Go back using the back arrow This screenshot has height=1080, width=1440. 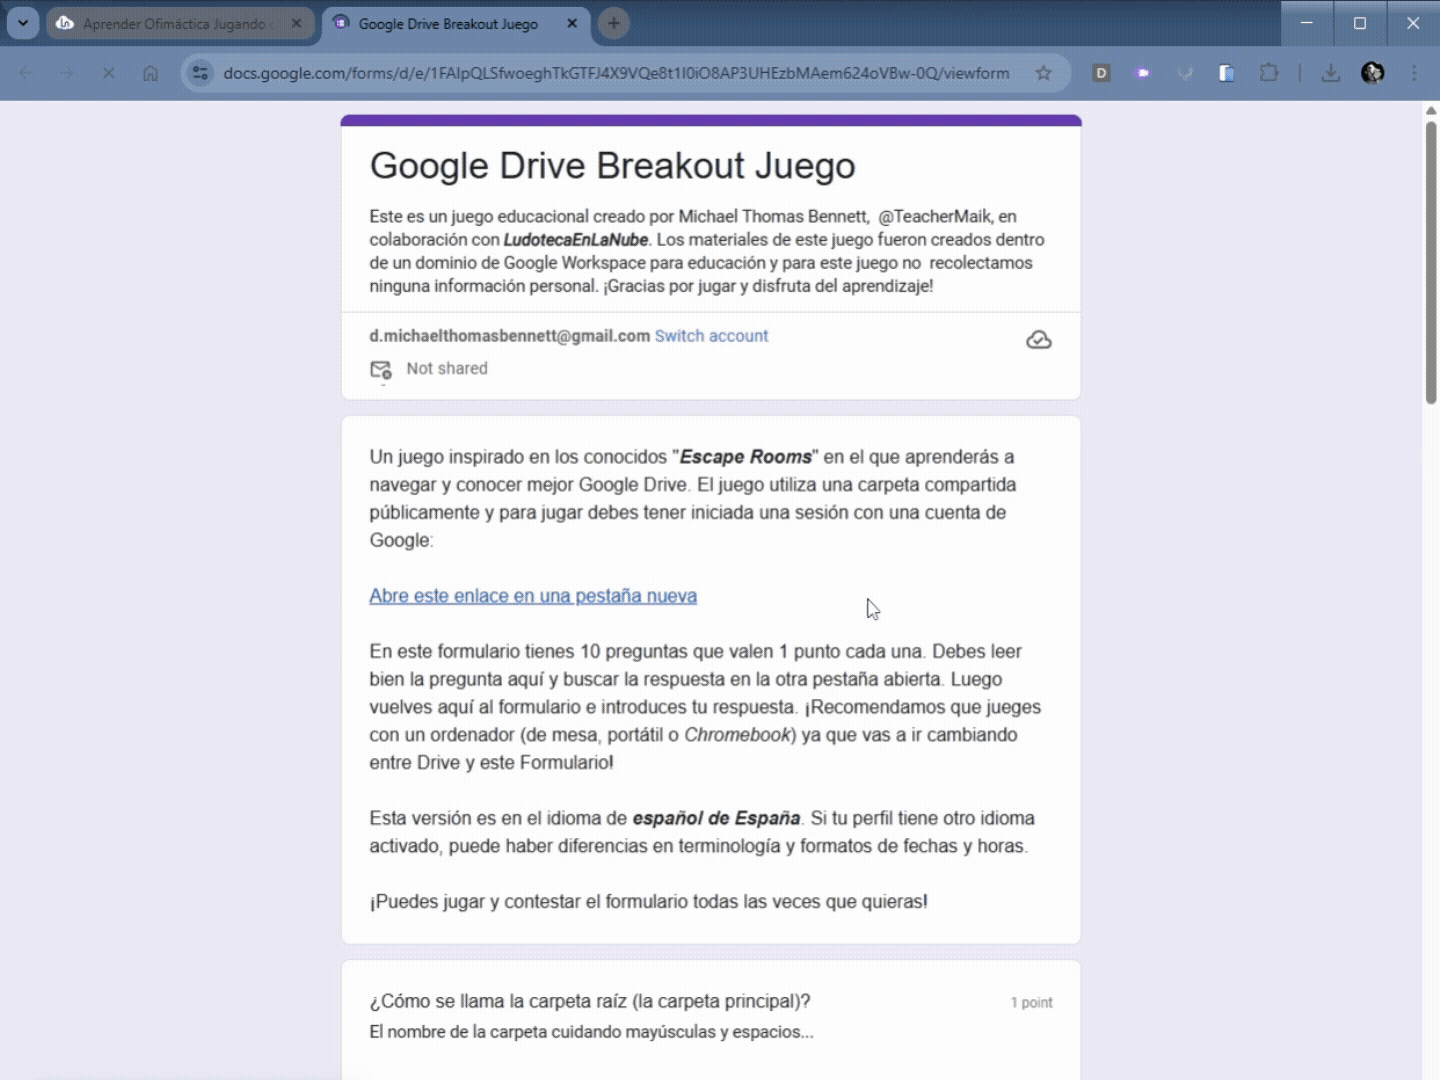(x=24, y=72)
